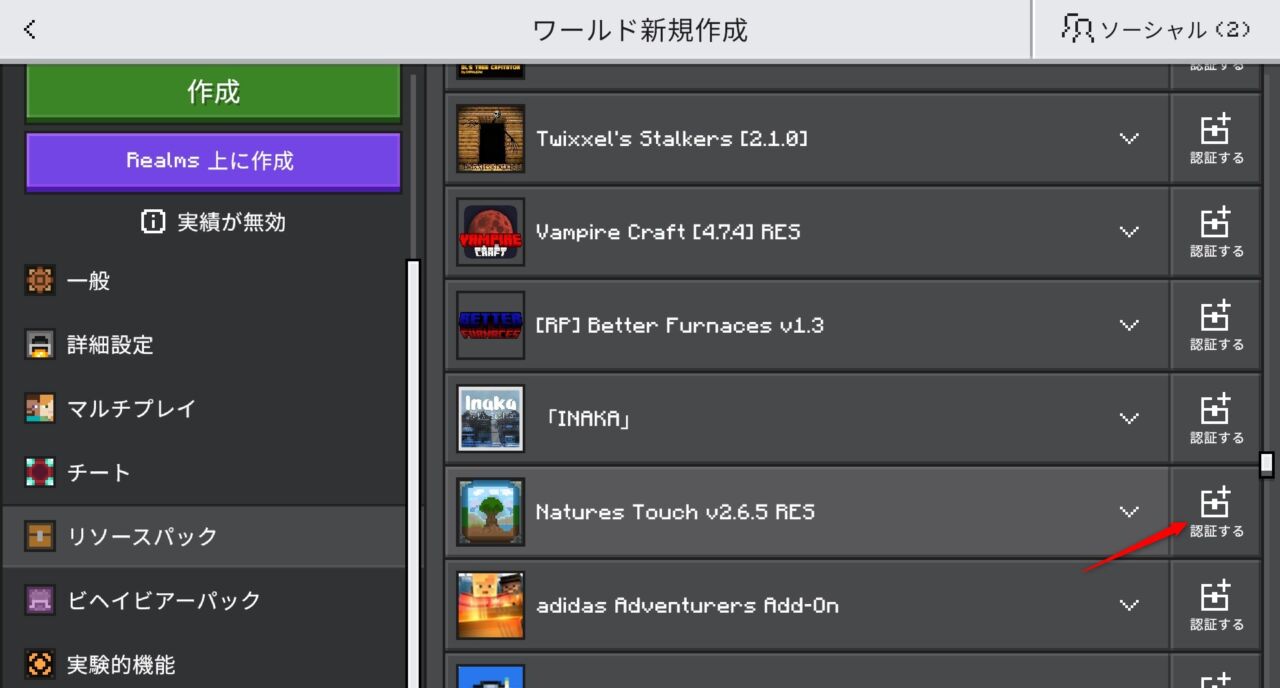Switch to the マルチプレイ tab
1280x688 pixels.
pos(204,409)
